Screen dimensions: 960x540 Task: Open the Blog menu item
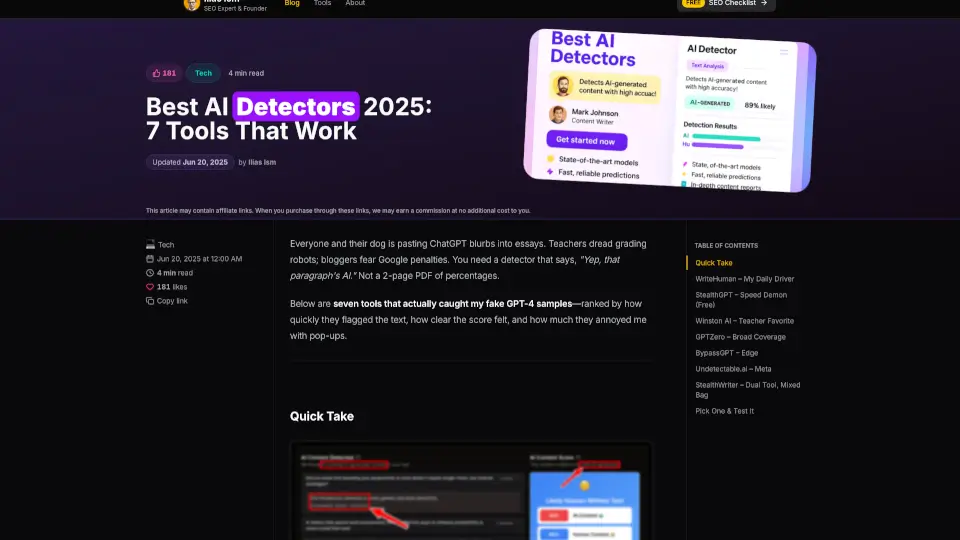(x=292, y=3)
